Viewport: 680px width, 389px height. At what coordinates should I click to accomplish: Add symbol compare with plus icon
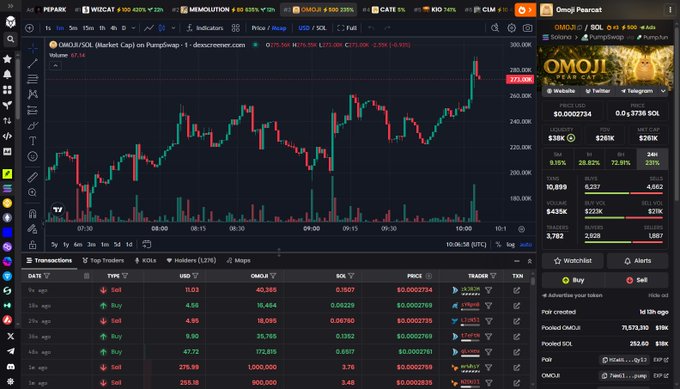click(29, 28)
